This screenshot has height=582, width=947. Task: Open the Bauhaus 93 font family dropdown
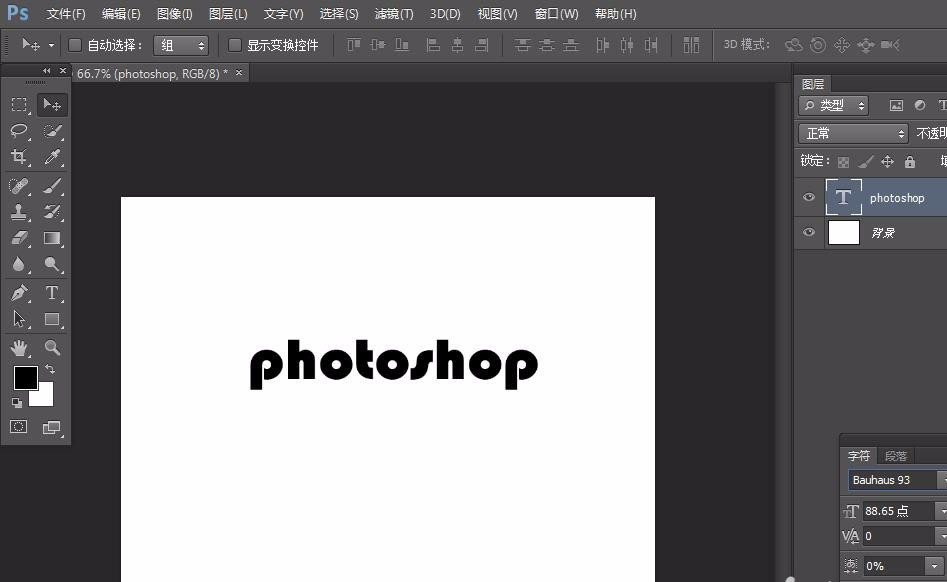897,480
